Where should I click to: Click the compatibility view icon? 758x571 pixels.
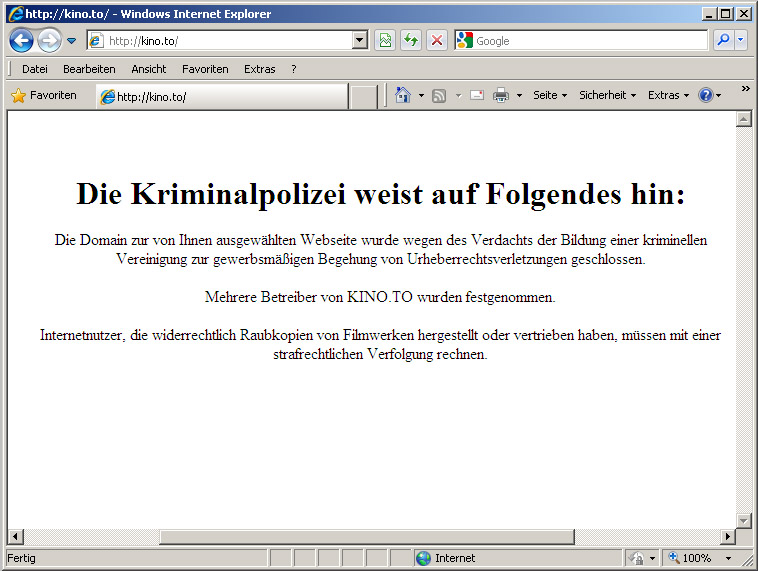pos(385,41)
